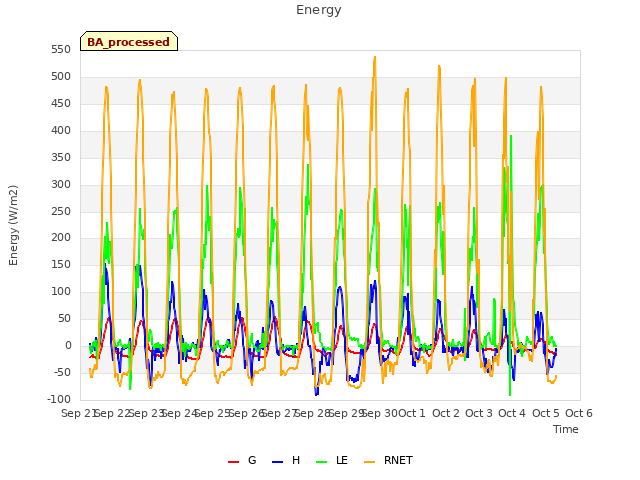Click the Oct 1 x-axis date label
This screenshot has width=640, height=480.
[x=412, y=413]
